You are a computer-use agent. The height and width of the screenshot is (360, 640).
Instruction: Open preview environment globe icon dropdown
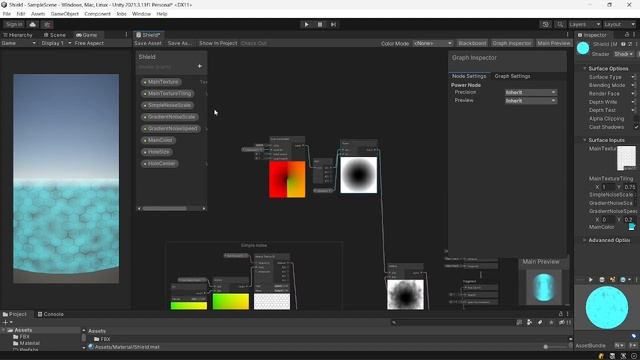point(625,280)
